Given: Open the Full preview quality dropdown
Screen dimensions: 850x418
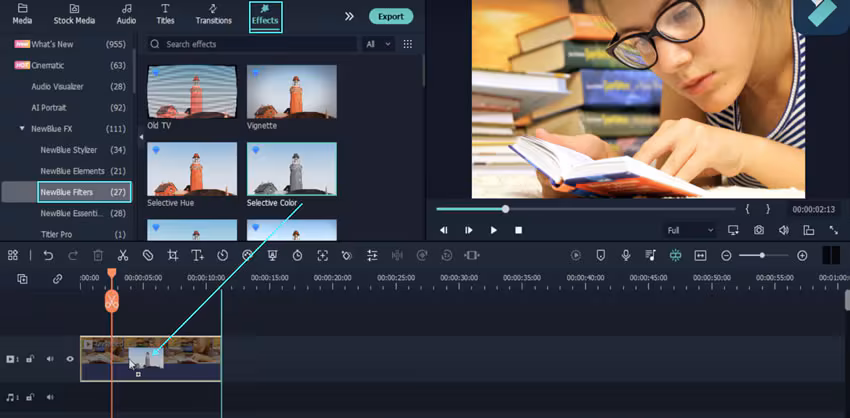Looking at the screenshot, I should tap(690, 230).
